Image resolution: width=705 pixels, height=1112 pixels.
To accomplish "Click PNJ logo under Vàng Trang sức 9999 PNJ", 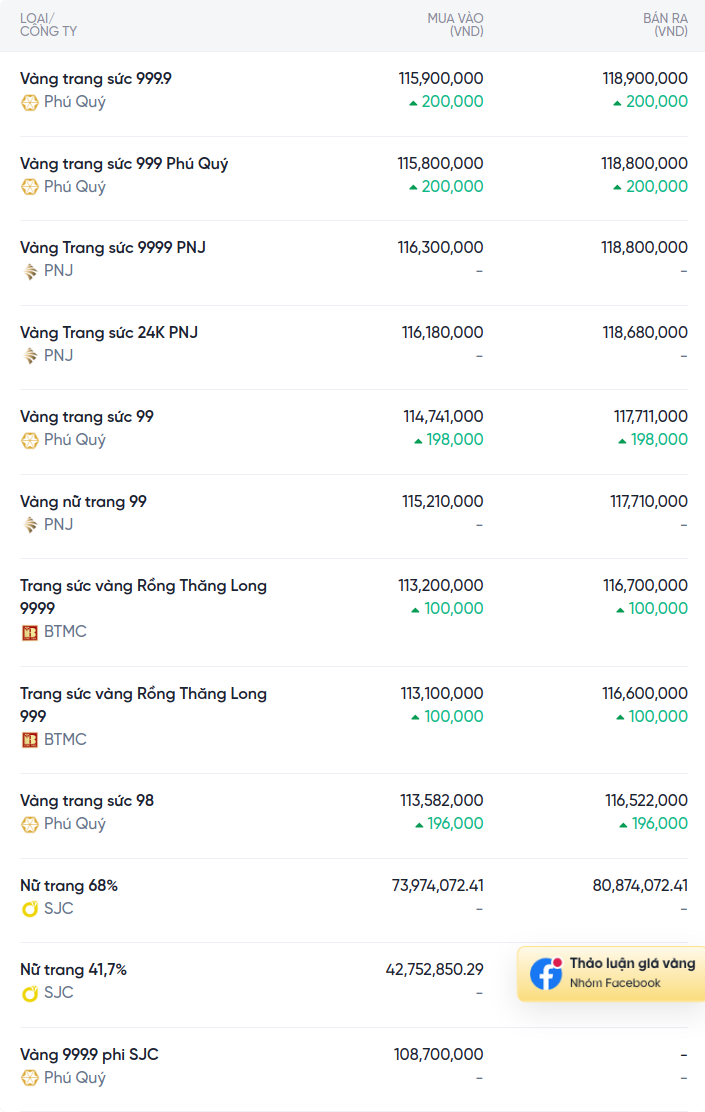I will coord(30,271).
